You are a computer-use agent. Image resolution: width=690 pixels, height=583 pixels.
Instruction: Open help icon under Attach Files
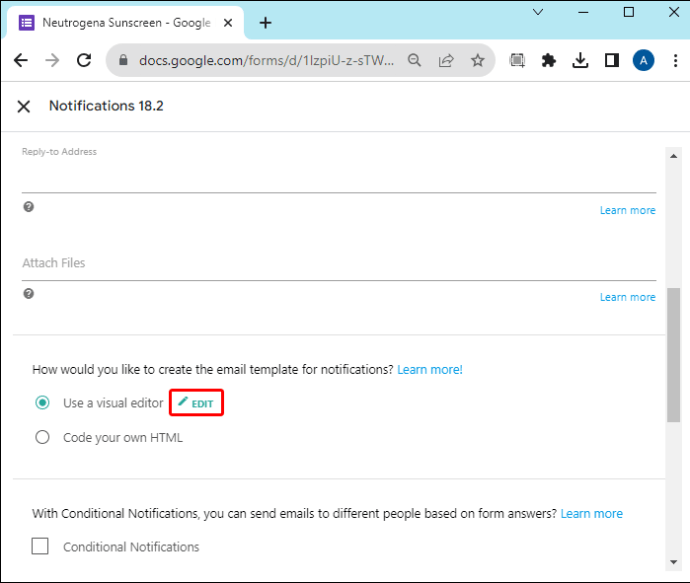pyautogui.click(x=29, y=293)
